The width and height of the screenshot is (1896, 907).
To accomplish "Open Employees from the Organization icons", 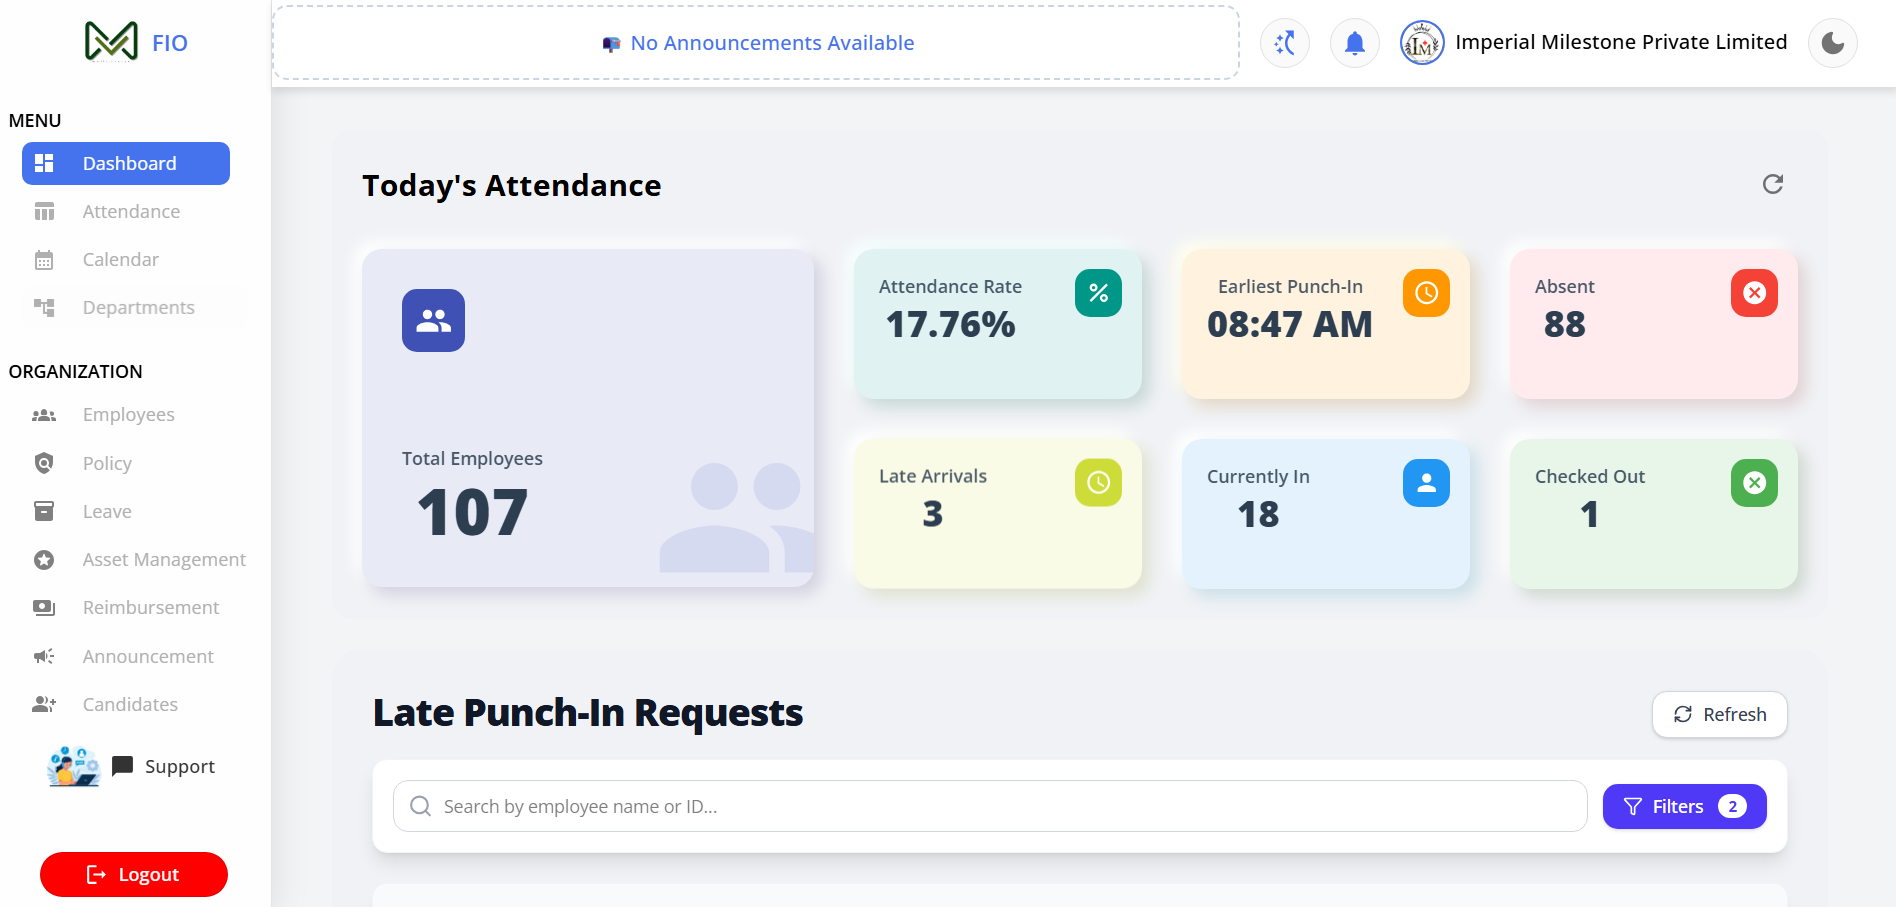I will (x=45, y=414).
